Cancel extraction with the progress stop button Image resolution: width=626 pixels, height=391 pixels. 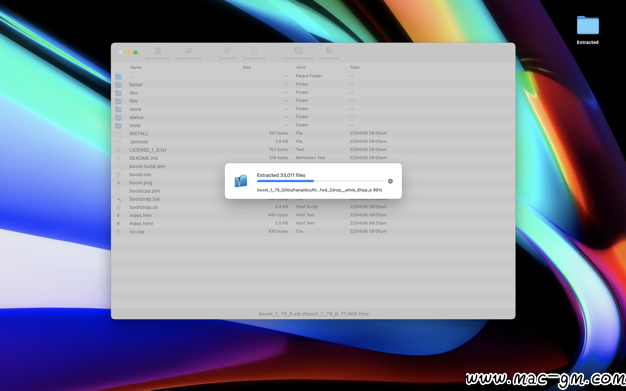click(x=390, y=181)
